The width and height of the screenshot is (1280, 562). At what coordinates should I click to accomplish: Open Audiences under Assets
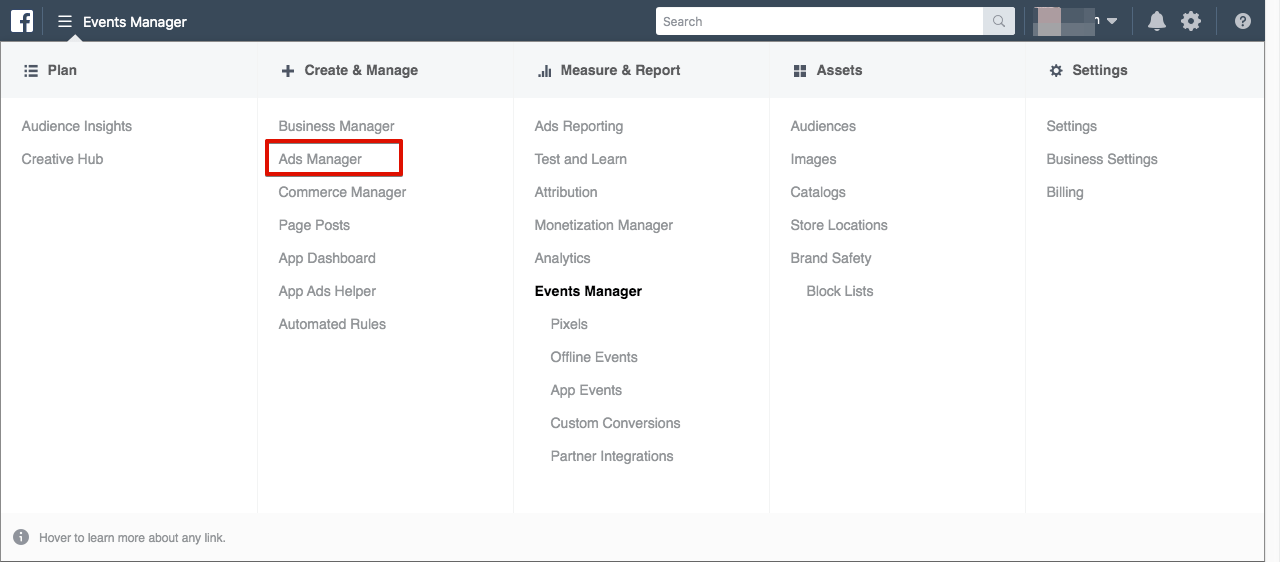point(823,126)
